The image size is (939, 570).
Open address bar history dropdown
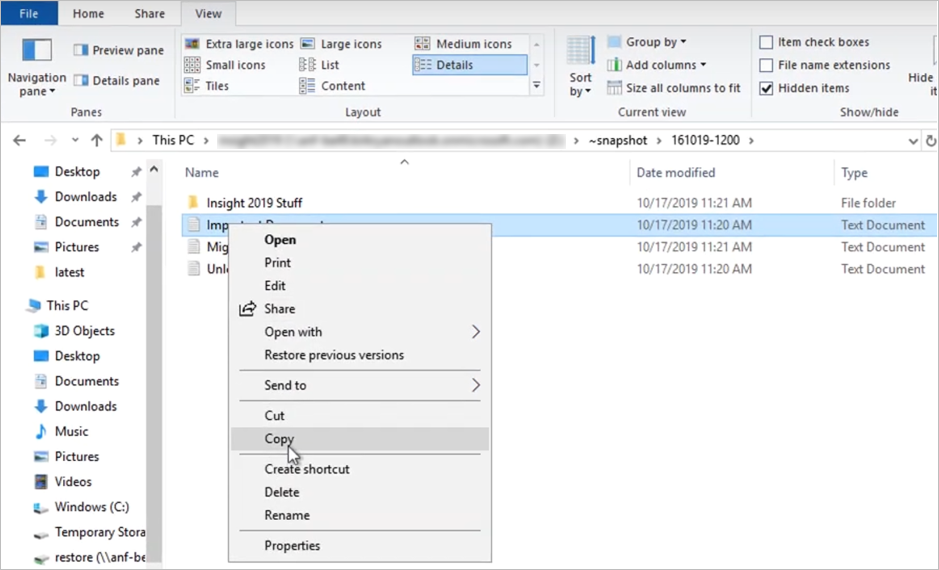point(913,141)
